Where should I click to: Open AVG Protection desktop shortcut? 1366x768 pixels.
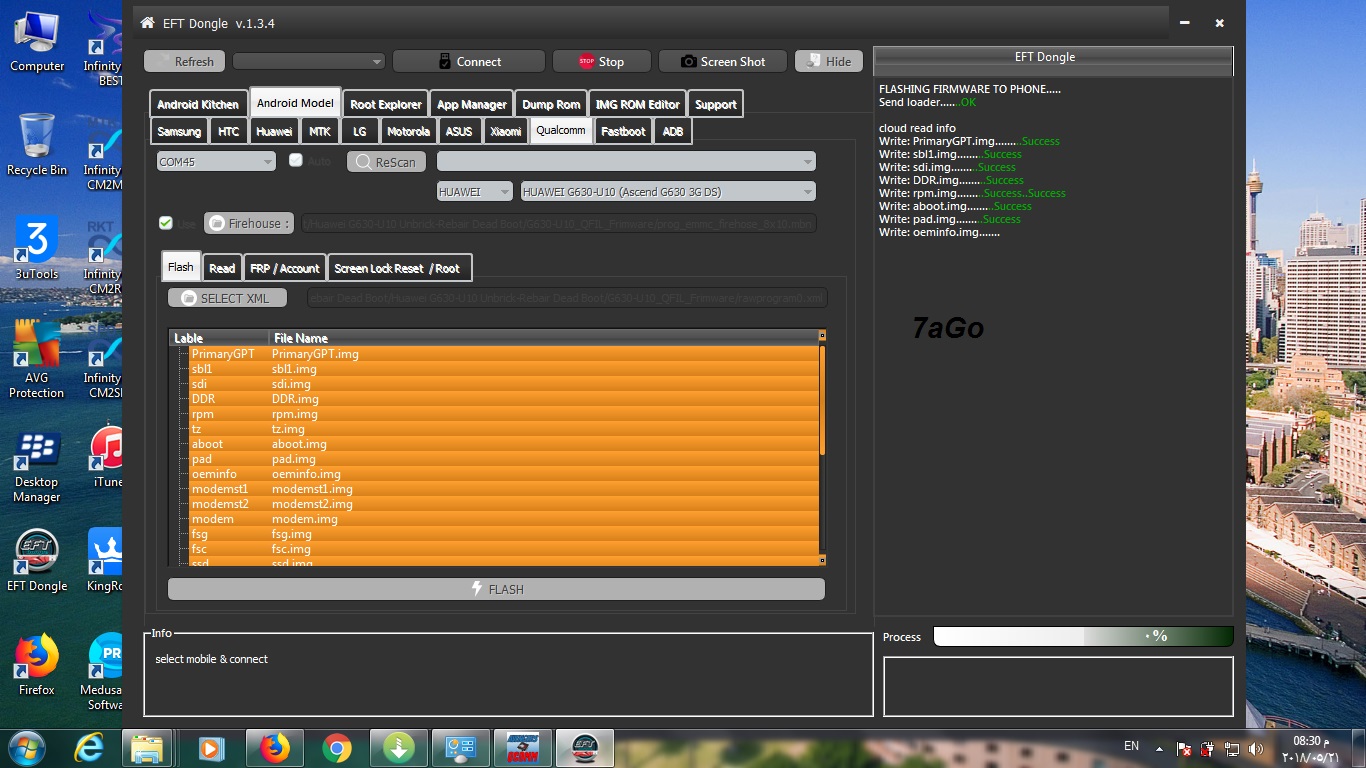point(37,360)
